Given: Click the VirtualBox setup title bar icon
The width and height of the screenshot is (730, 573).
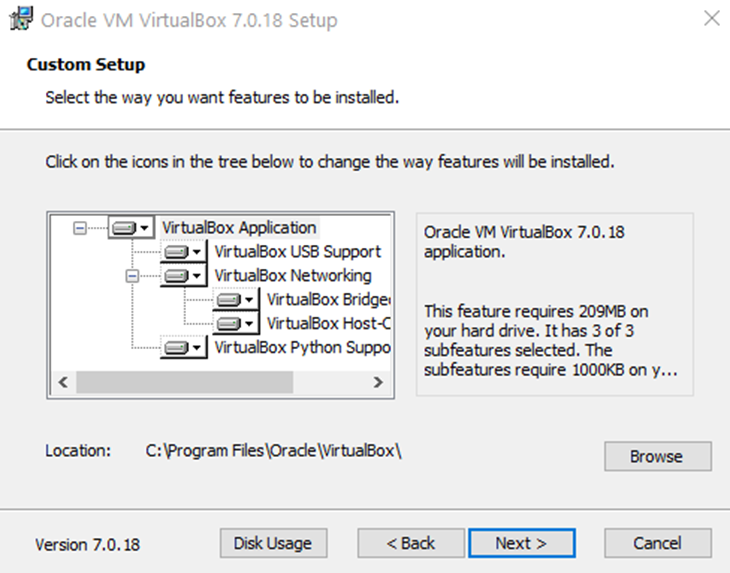Looking at the screenshot, I should [x=16, y=20].
